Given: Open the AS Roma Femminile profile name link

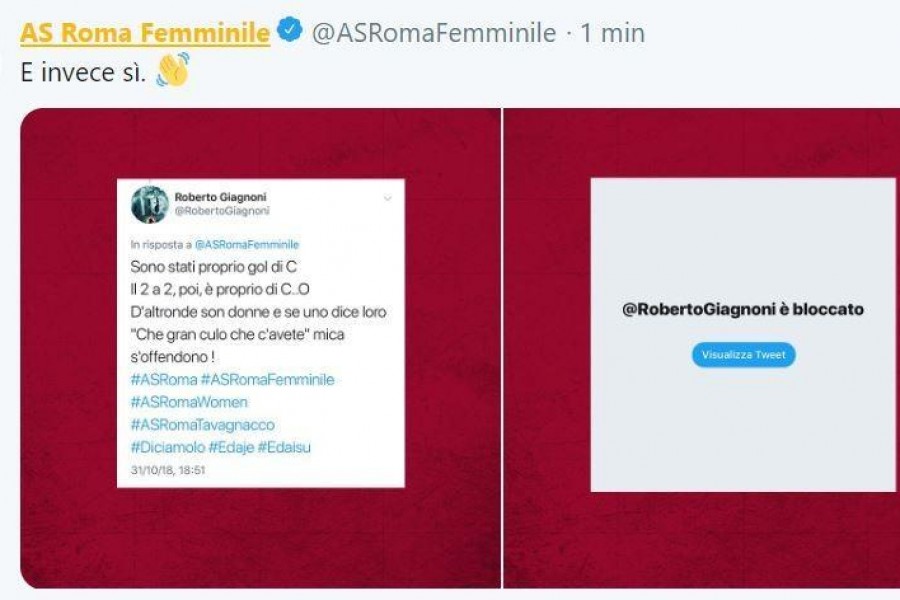Looking at the screenshot, I should [145, 33].
